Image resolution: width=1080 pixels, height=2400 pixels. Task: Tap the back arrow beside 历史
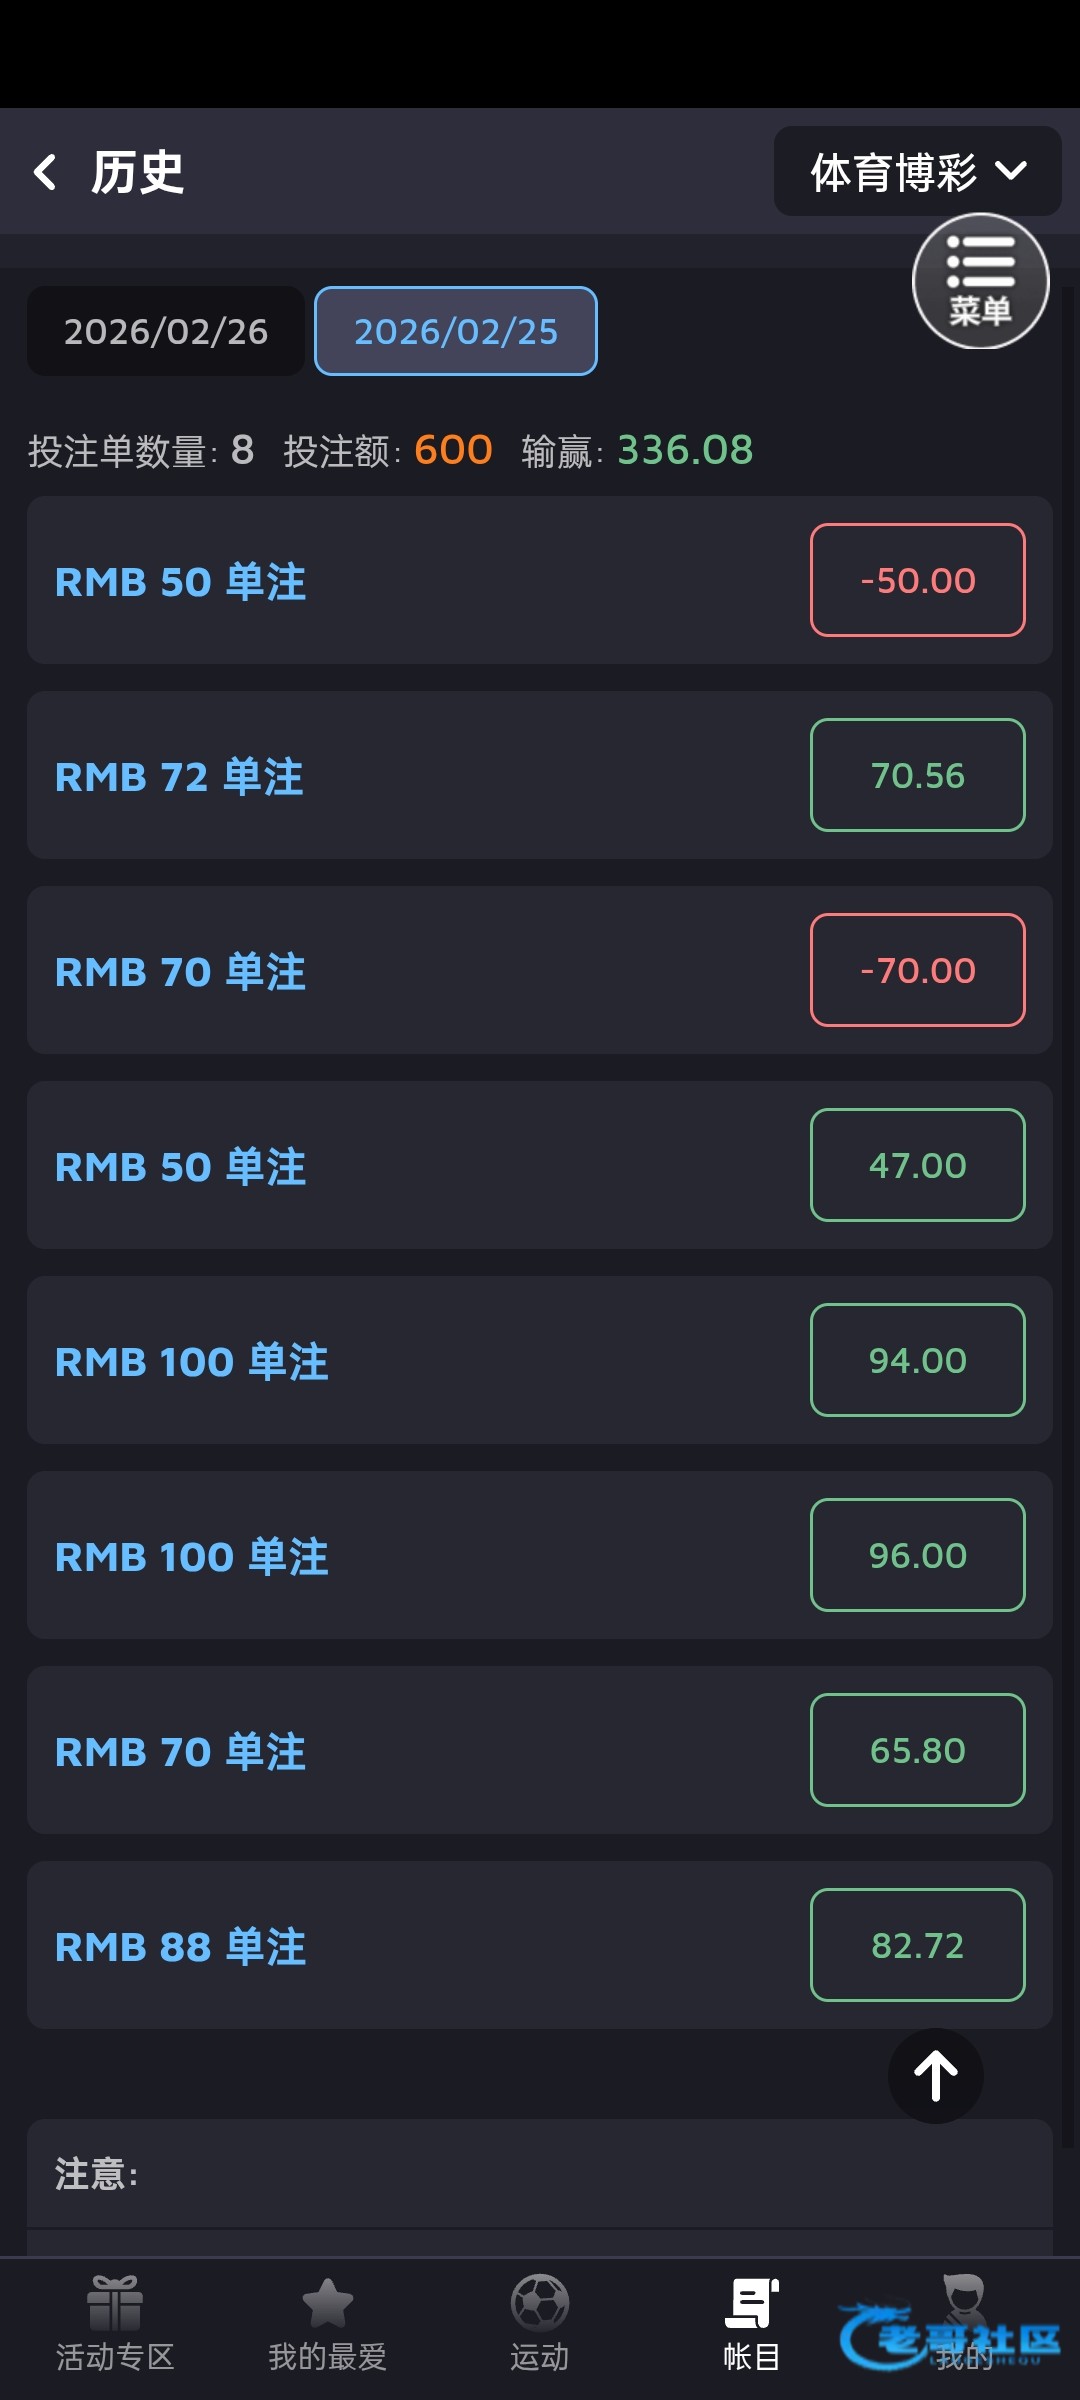pos(46,172)
